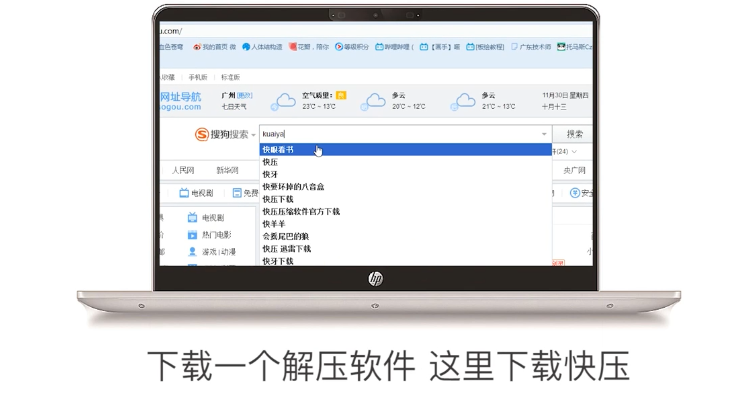Click the 免费 icon in nav bar
Viewport: 740px width, 394px height.
237,193
